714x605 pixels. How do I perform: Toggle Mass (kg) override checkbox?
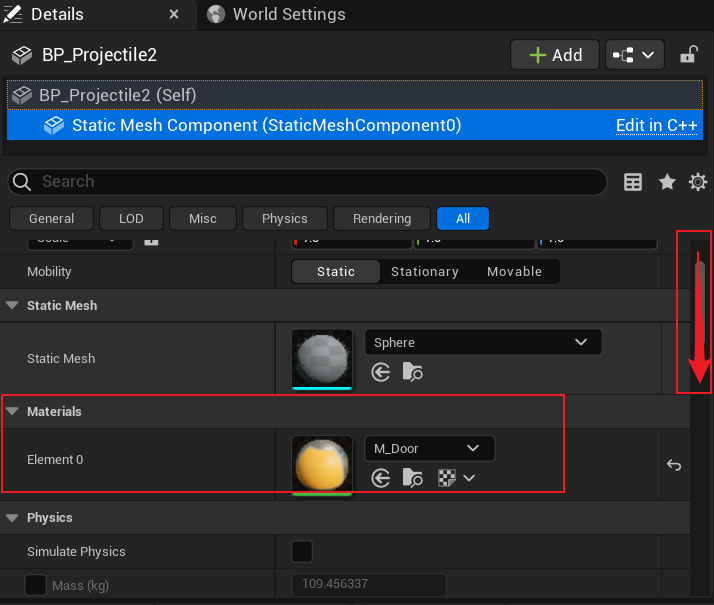(x=36, y=585)
